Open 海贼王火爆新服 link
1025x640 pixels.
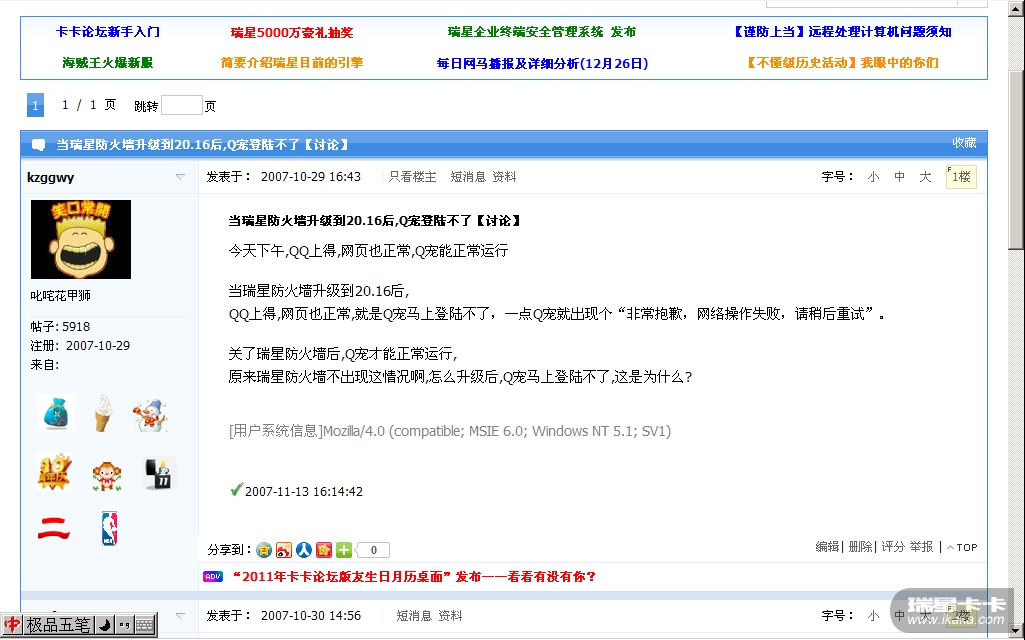108,63
